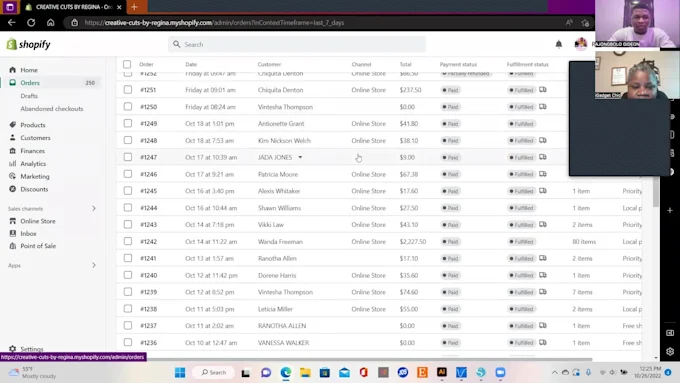Open Abandoned checkouts
The width and height of the screenshot is (680, 383).
52,109
